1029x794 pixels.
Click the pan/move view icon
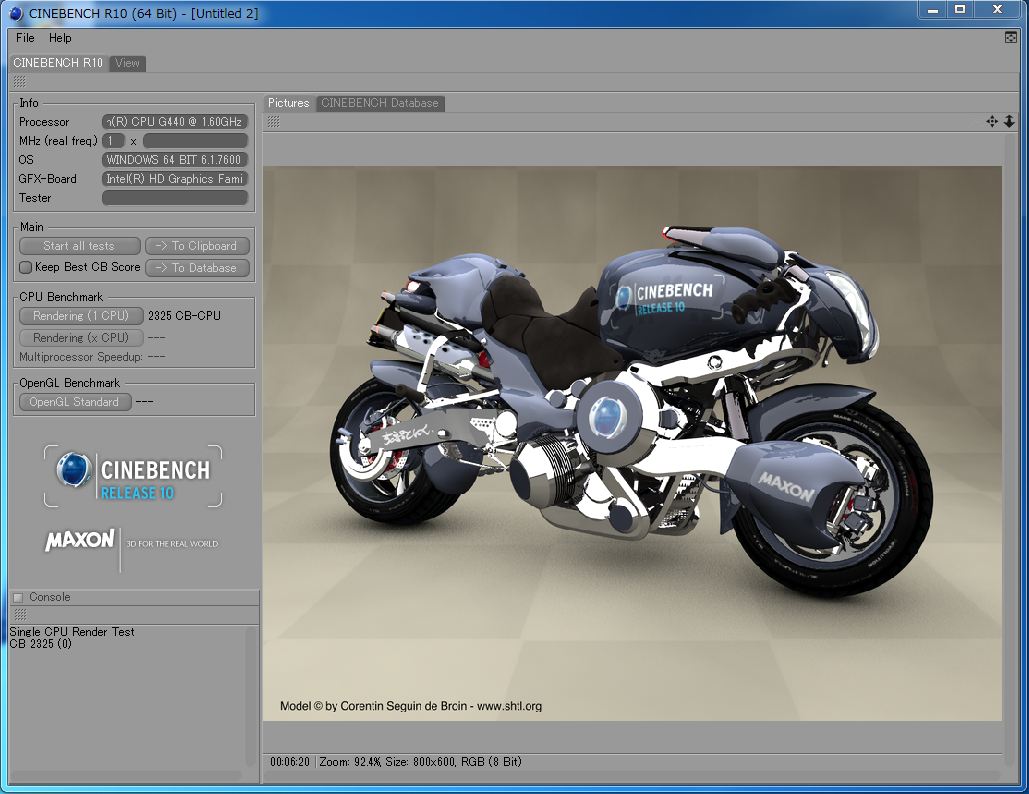pyautogui.click(x=991, y=121)
